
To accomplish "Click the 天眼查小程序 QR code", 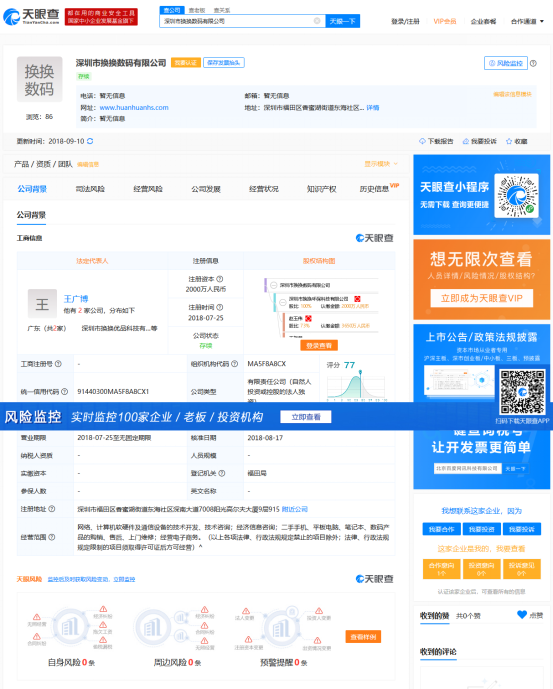I will 517,196.
